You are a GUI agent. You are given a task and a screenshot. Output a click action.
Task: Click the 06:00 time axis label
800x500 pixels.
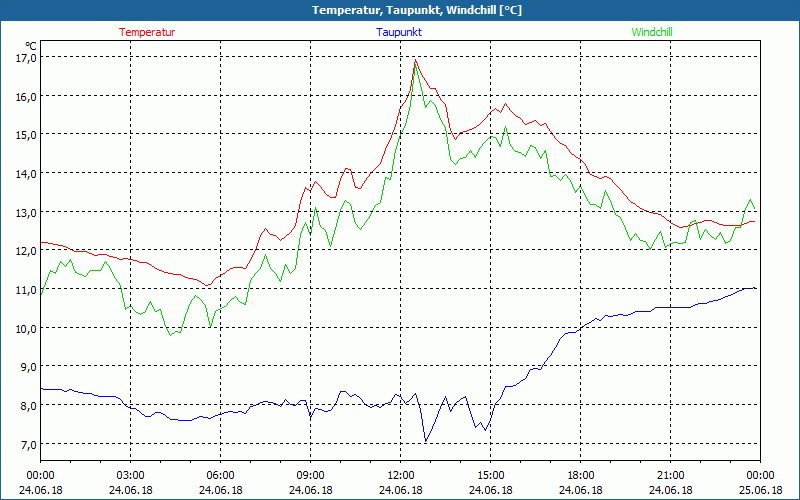point(220,476)
